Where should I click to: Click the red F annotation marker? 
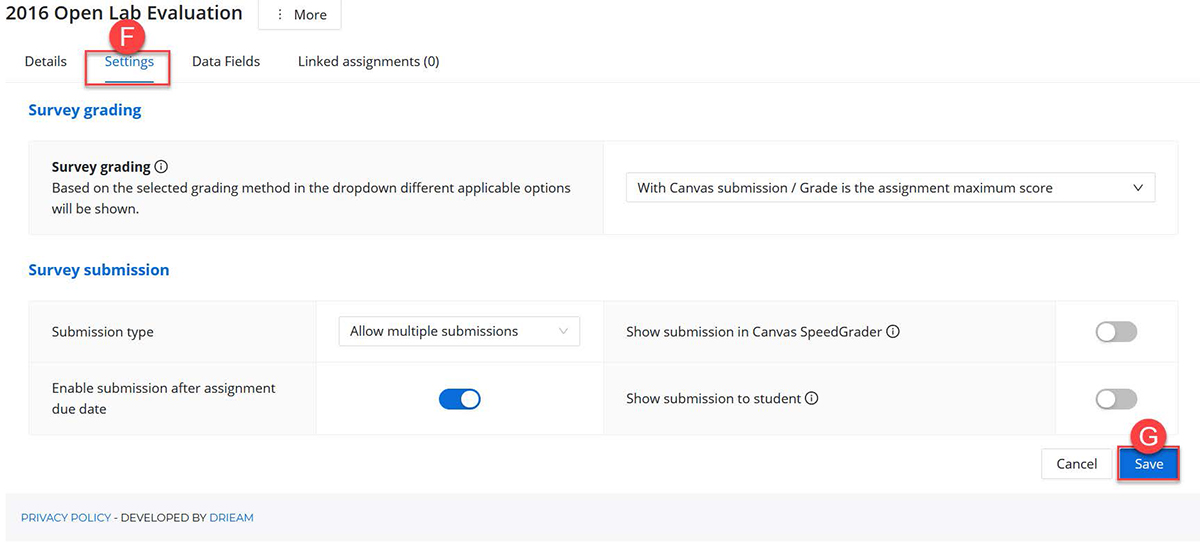(126, 37)
